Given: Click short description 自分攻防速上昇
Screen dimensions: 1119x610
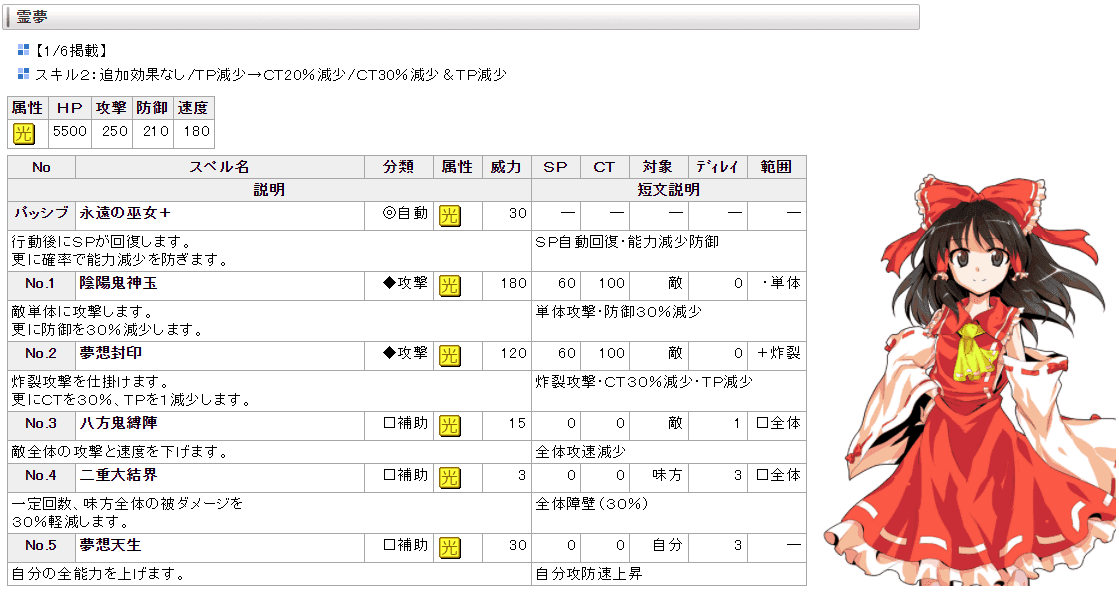Looking at the screenshot, I should (x=589, y=574).
